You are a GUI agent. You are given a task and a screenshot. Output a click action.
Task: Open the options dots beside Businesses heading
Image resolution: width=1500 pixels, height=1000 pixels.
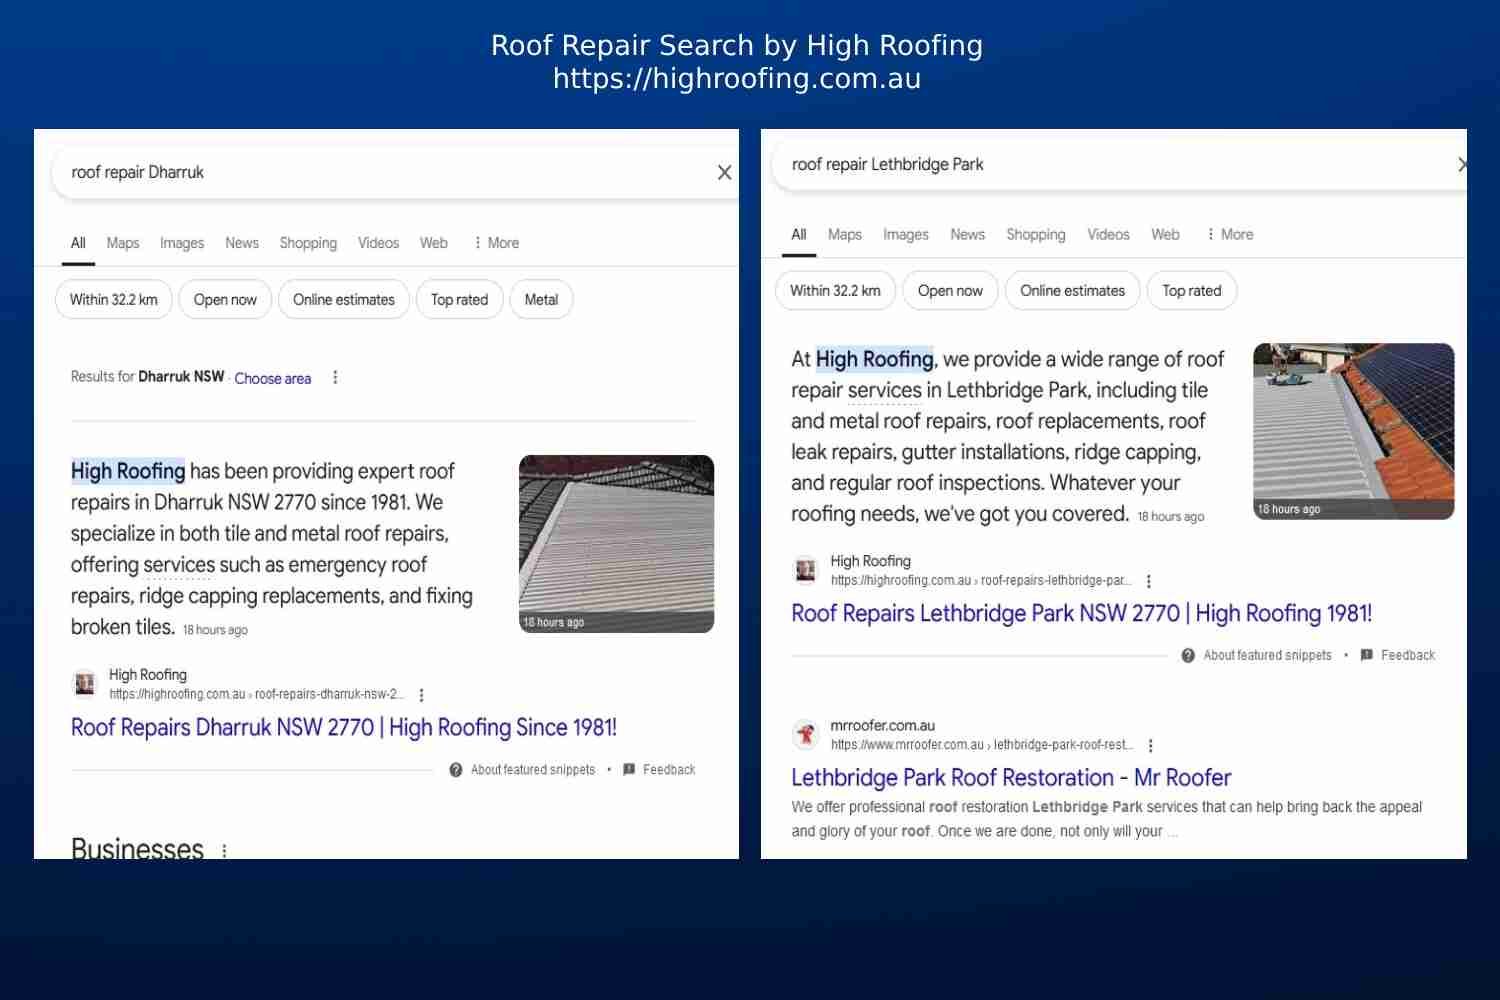point(224,851)
